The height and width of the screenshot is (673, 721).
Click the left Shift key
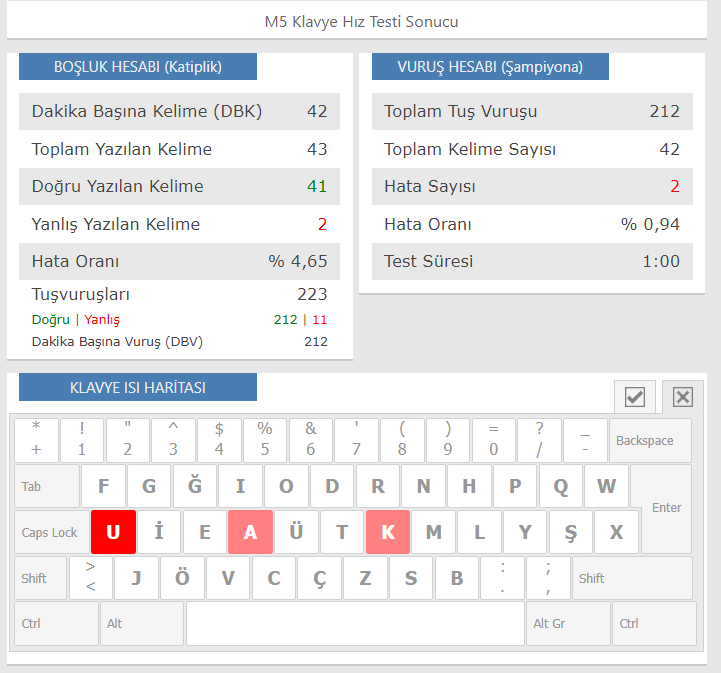[x=40, y=578]
